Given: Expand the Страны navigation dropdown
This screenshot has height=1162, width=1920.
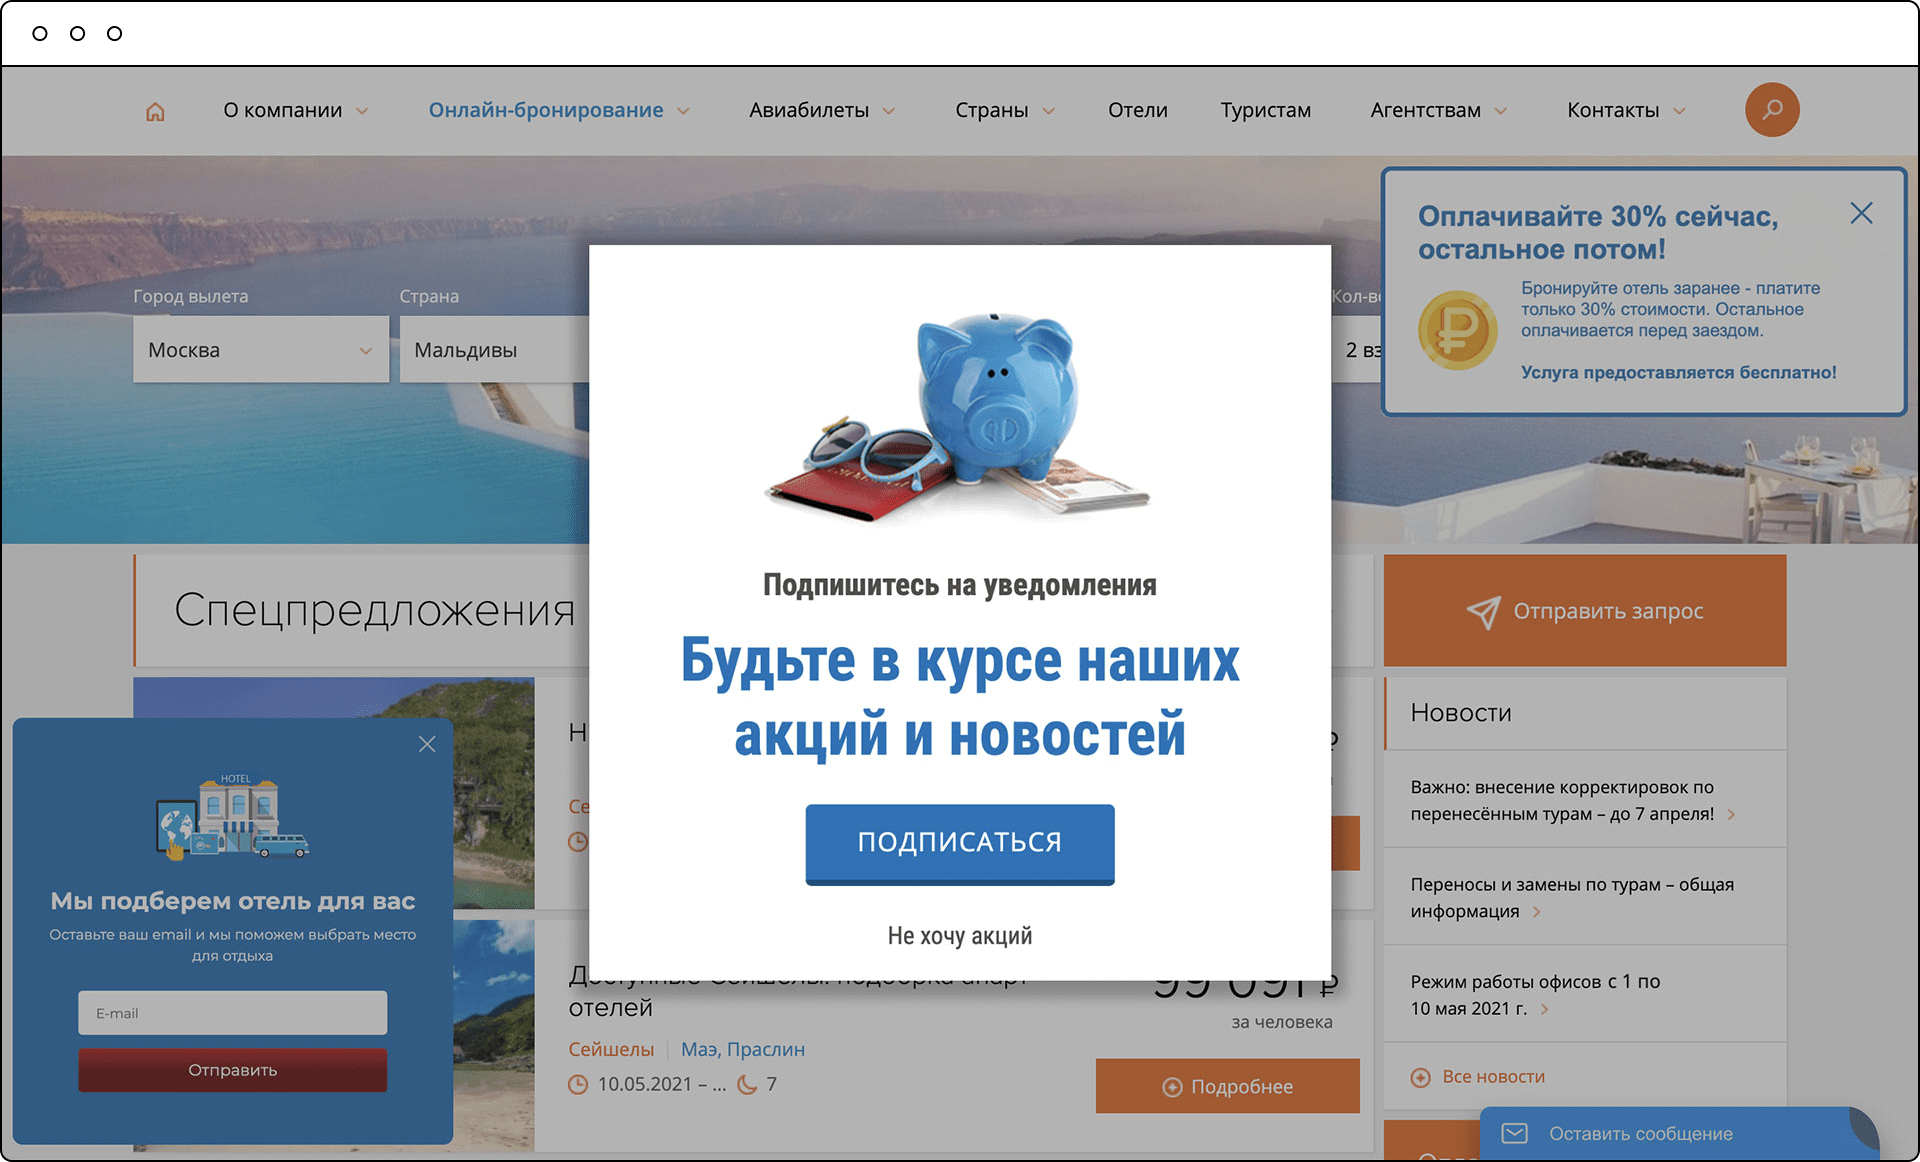Looking at the screenshot, I should [1049, 111].
